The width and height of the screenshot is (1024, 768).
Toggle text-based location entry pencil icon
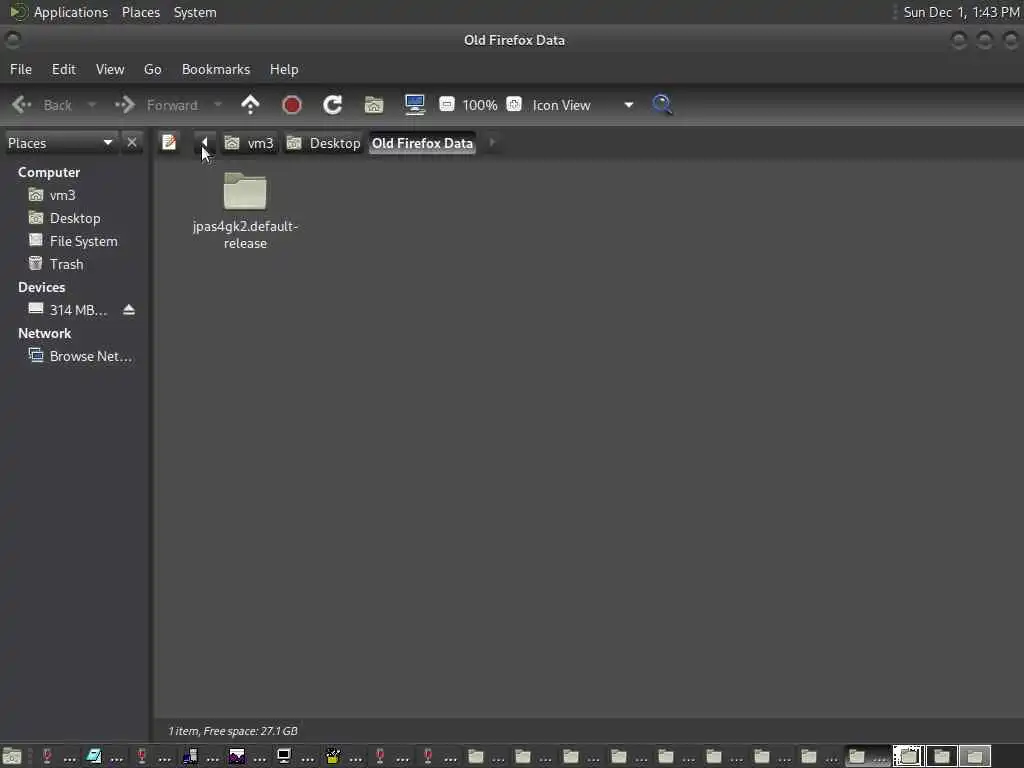pos(169,142)
